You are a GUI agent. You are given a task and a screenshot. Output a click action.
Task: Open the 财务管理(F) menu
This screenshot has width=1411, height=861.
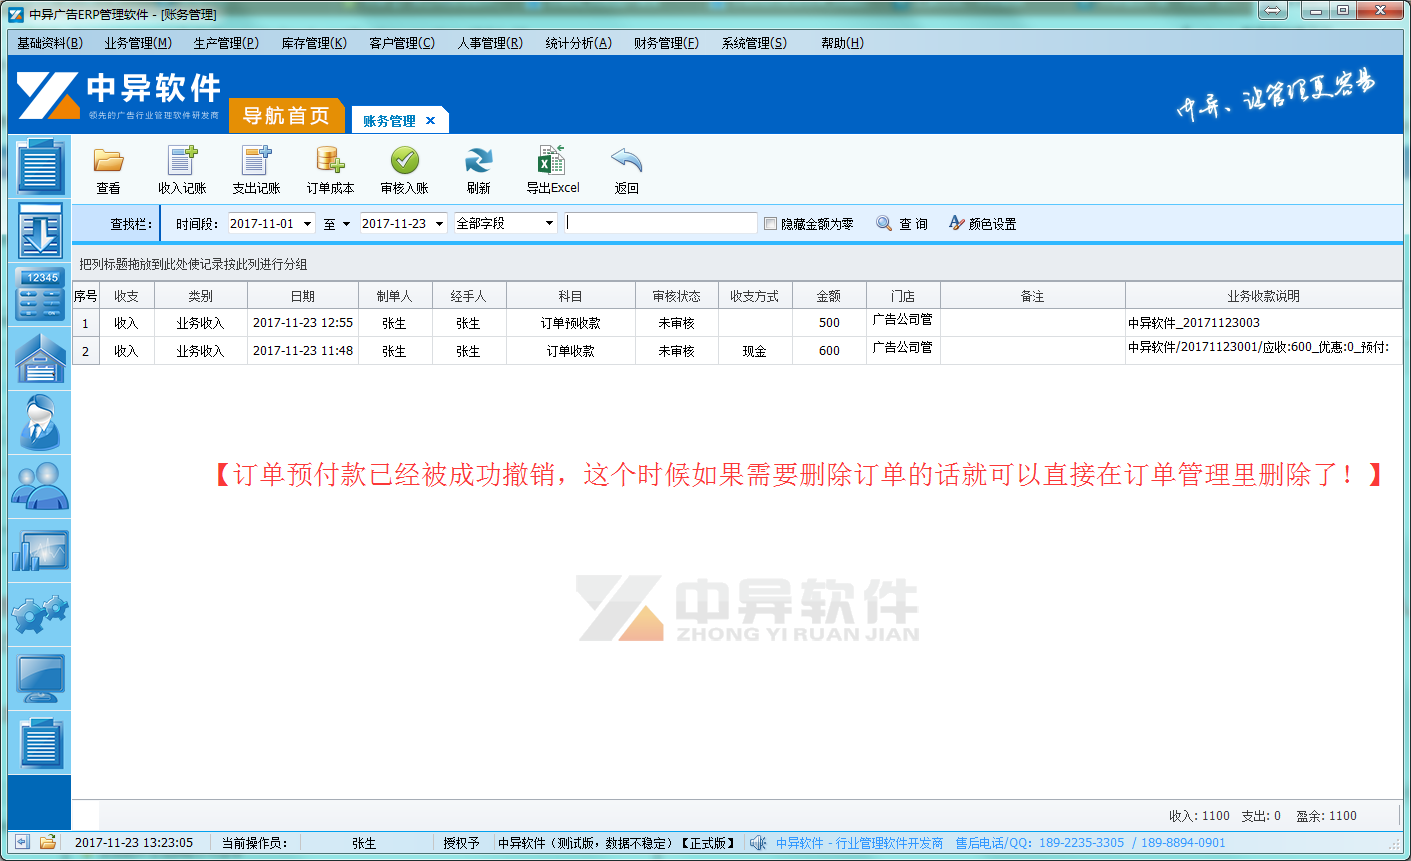(666, 43)
